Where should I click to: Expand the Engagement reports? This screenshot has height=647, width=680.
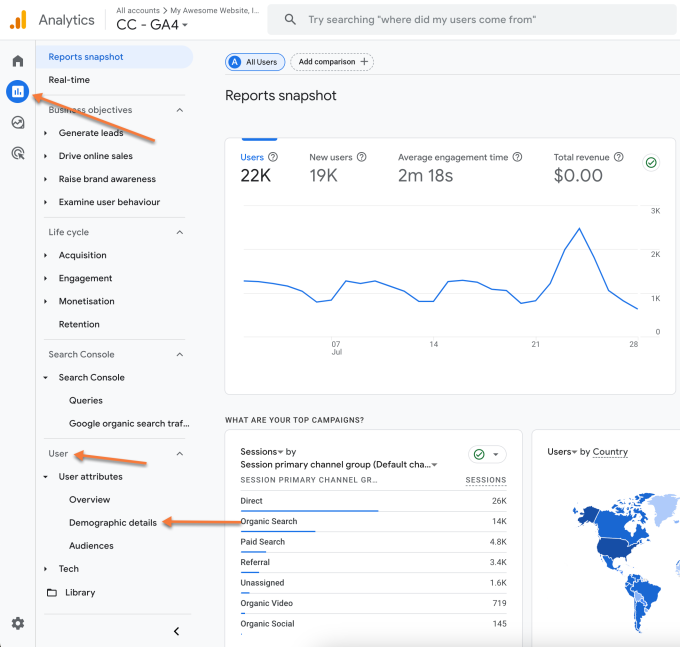pos(46,278)
